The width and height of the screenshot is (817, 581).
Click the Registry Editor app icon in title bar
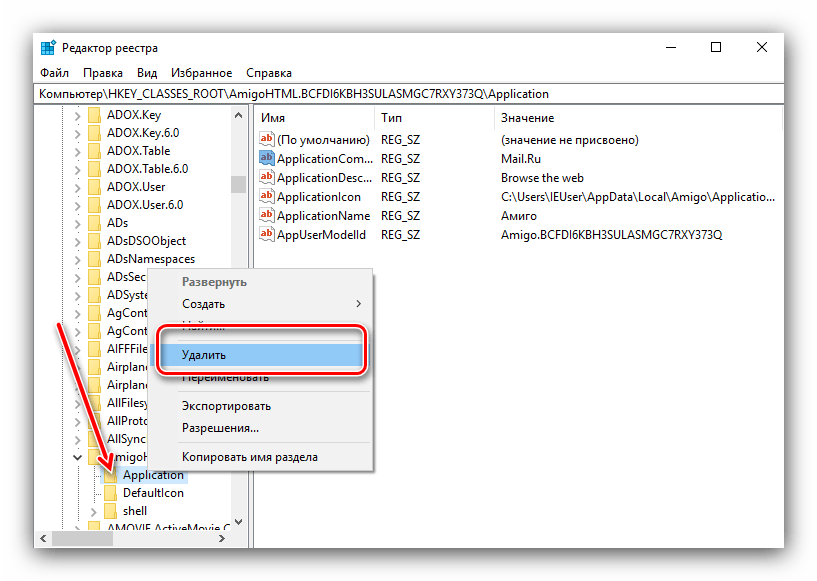(49, 48)
